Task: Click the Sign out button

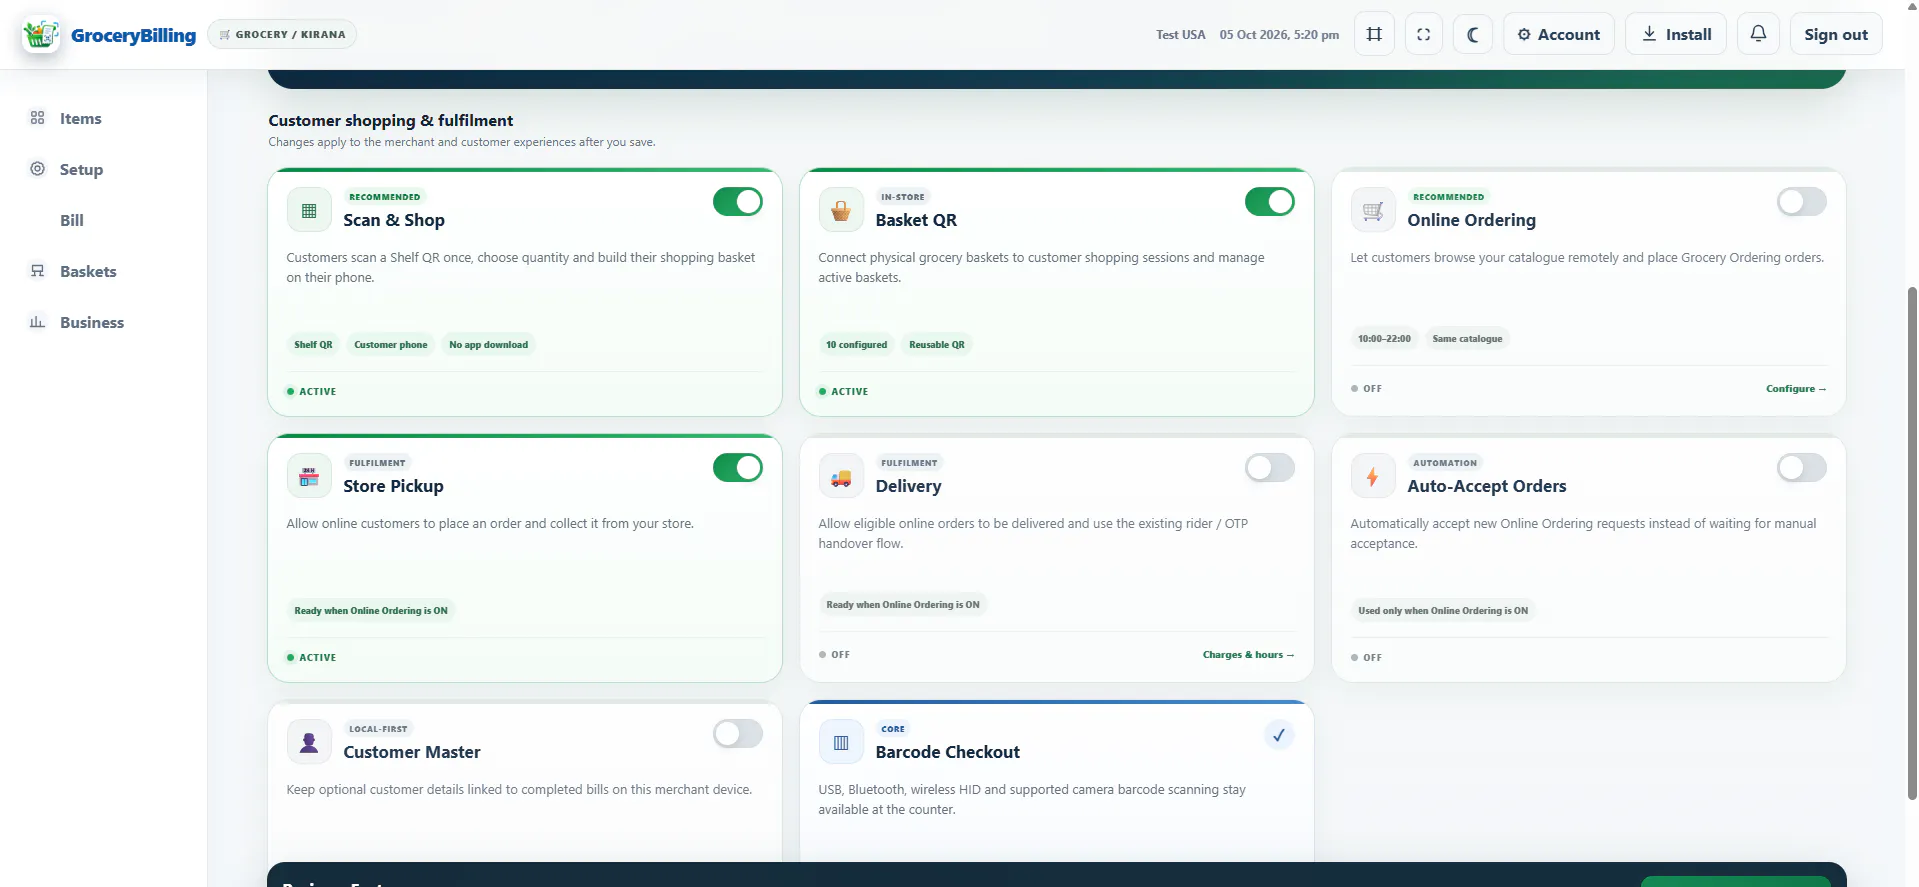Action: pos(1836,34)
